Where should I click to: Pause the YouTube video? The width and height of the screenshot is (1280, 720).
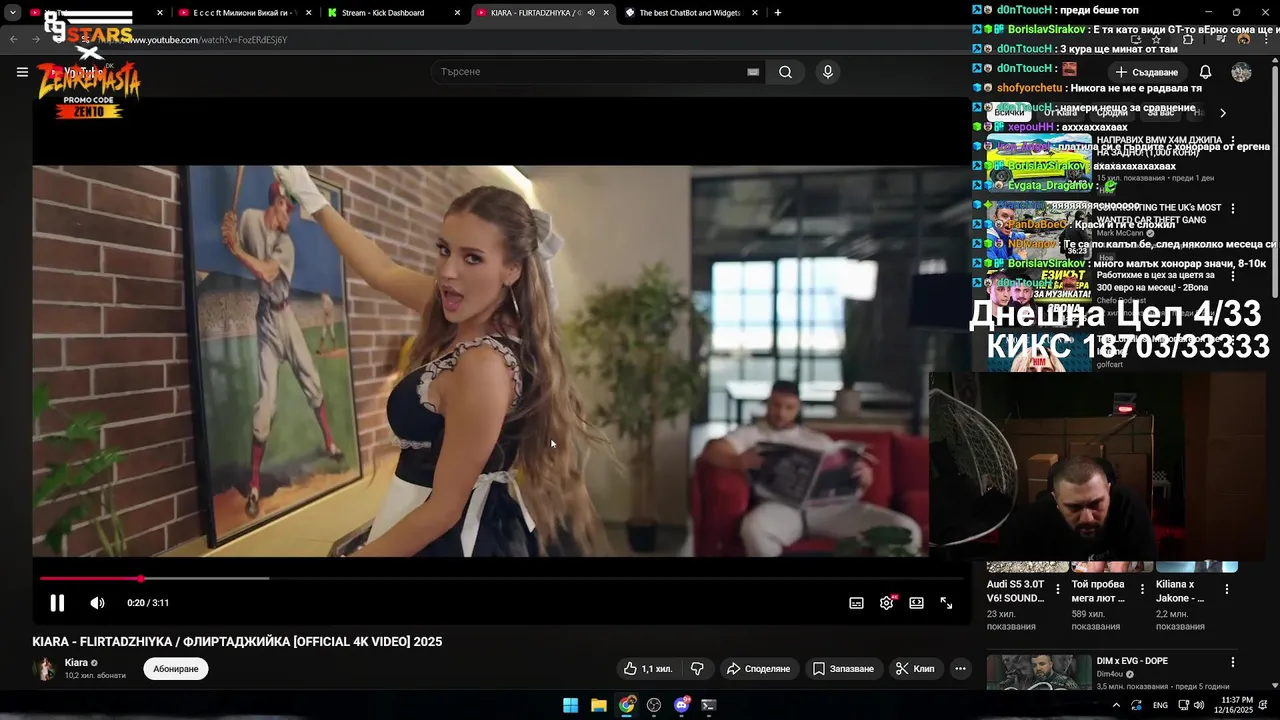[57, 603]
